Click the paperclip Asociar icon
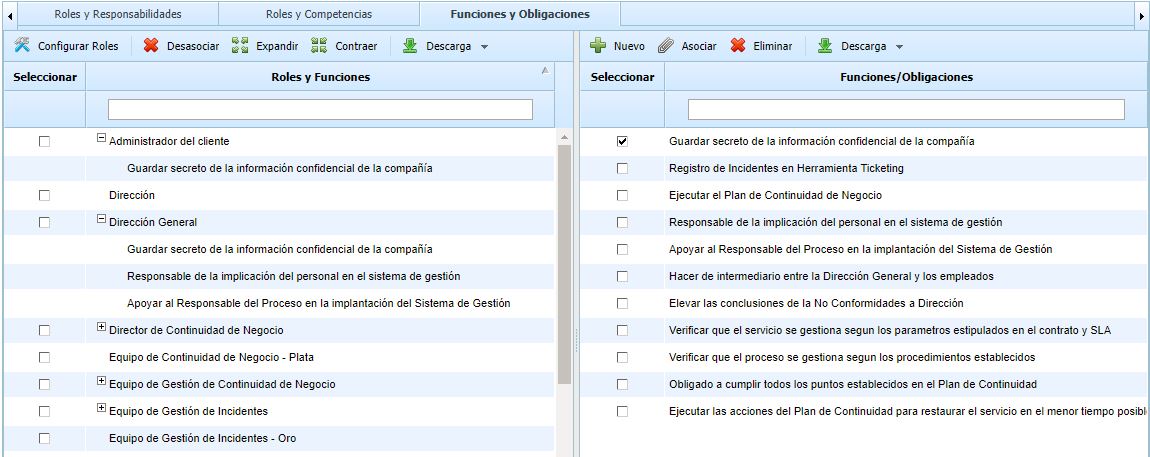The image size is (1150, 457). (x=666, y=46)
